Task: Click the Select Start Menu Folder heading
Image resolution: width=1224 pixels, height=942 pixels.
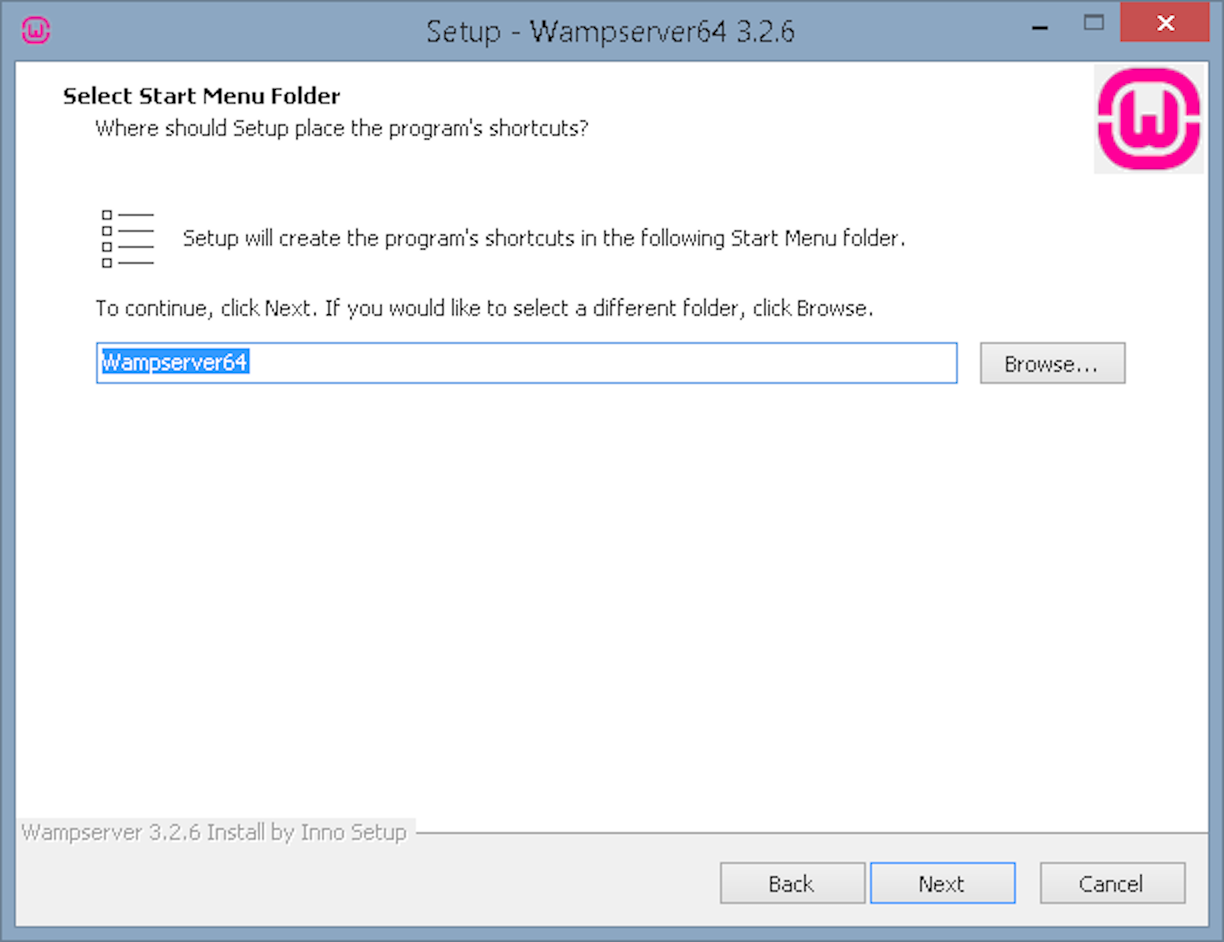Action: tap(202, 96)
